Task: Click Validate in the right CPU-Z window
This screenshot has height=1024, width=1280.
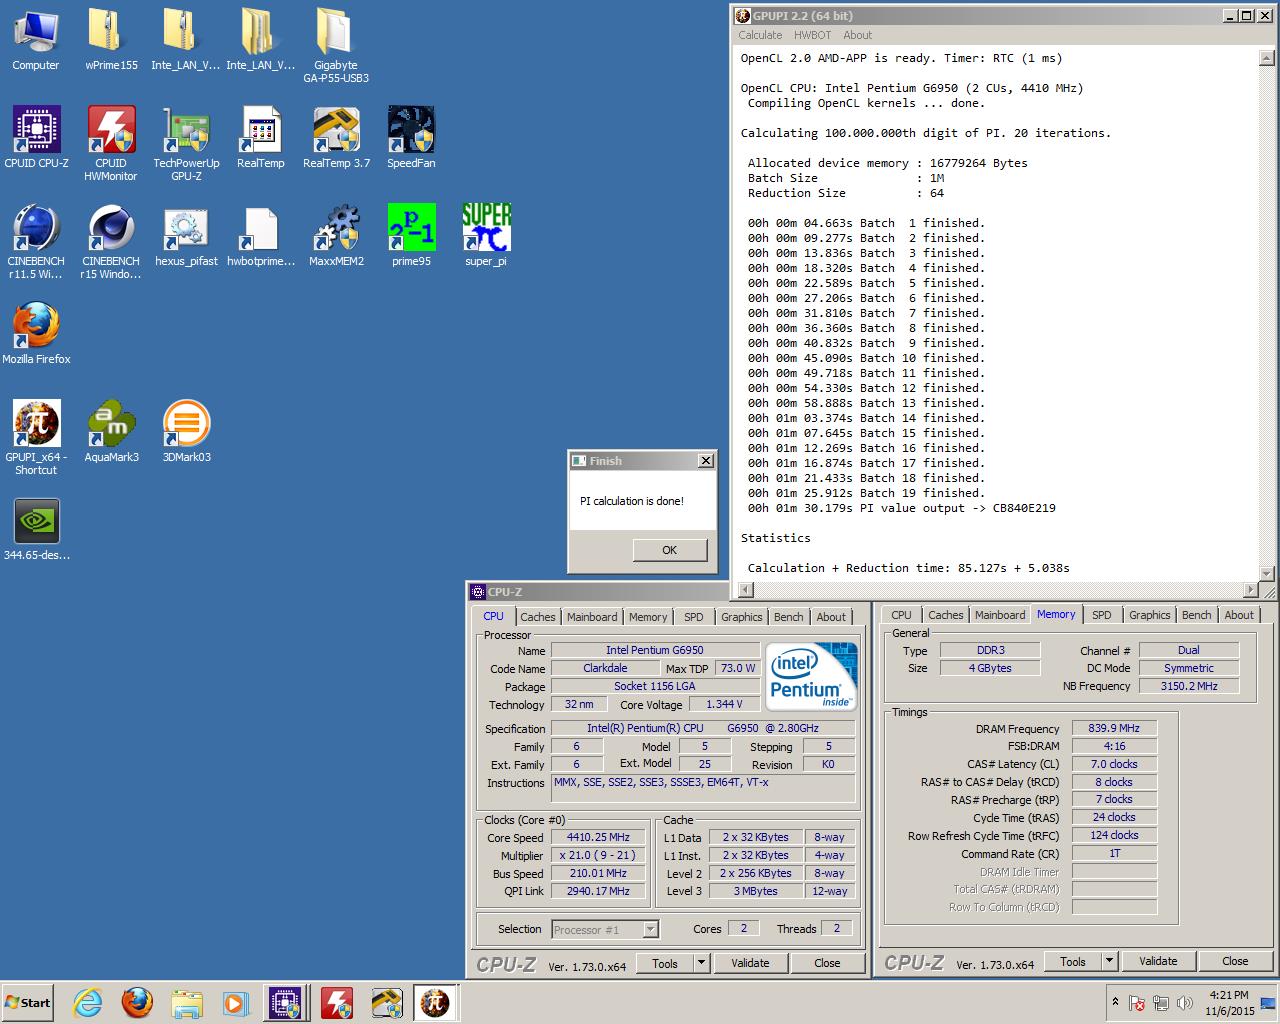Action: (1158, 961)
